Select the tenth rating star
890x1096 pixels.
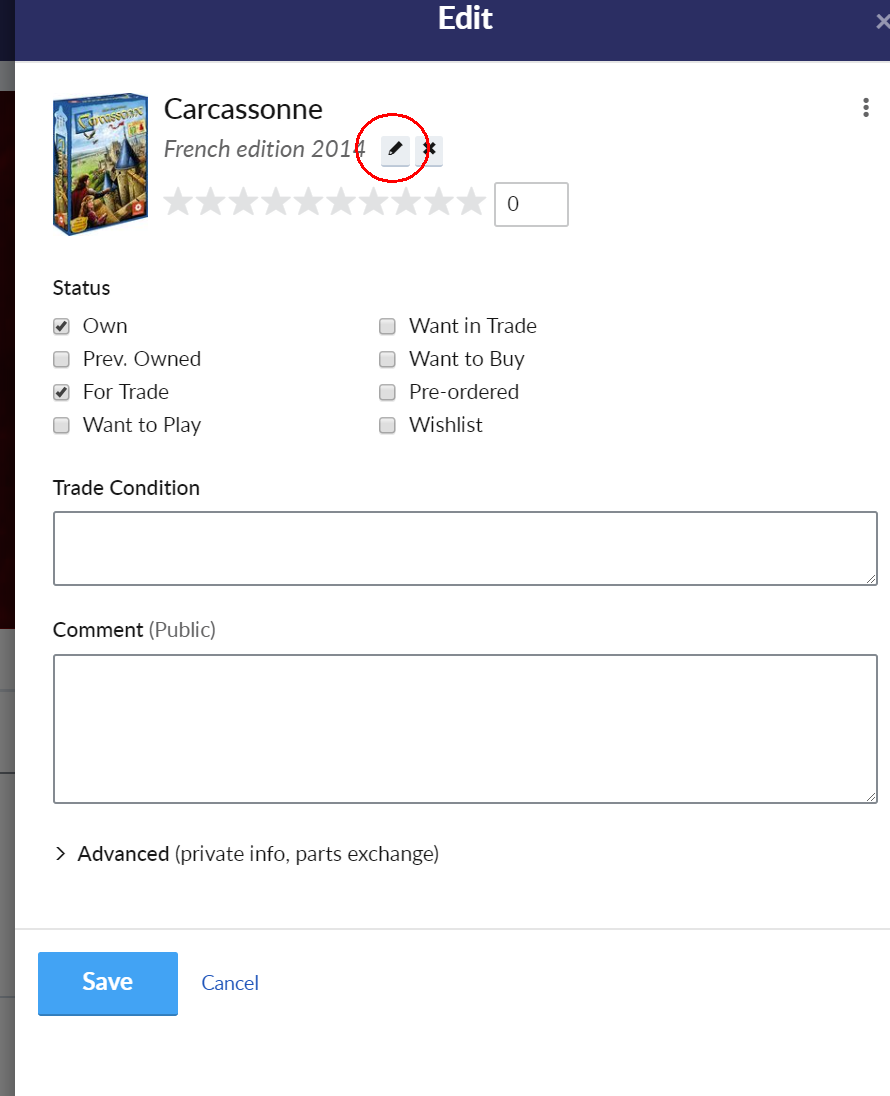click(472, 203)
